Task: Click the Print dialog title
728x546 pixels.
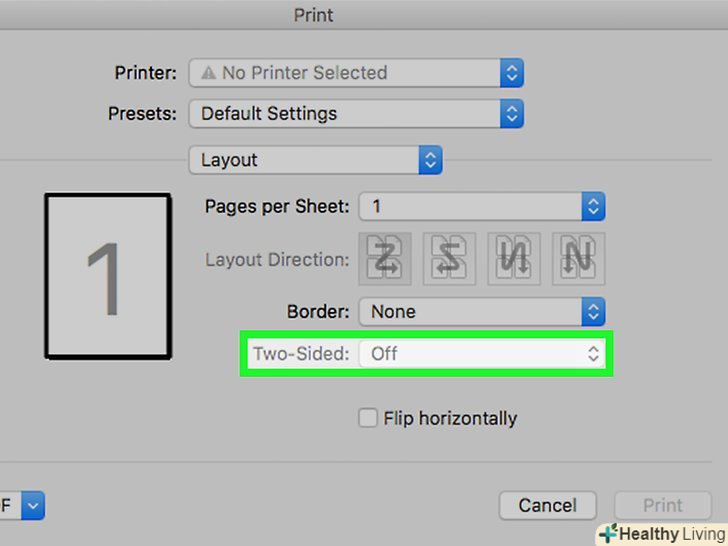Action: point(313,15)
